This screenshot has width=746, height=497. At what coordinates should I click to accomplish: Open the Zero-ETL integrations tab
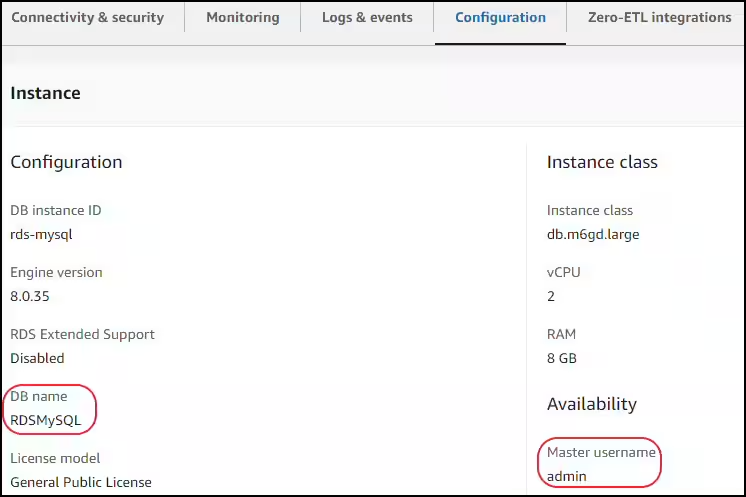pos(659,18)
